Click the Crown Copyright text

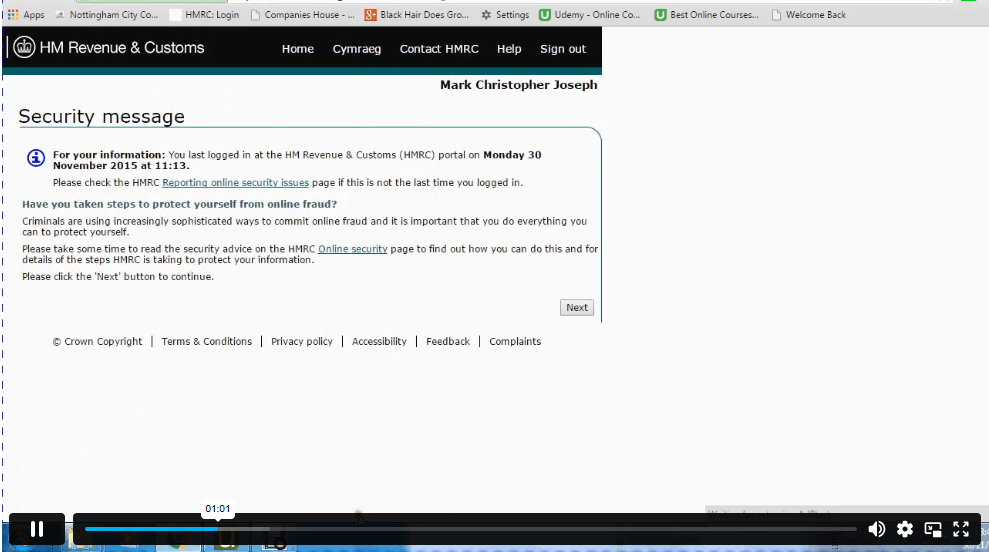pos(98,341)
